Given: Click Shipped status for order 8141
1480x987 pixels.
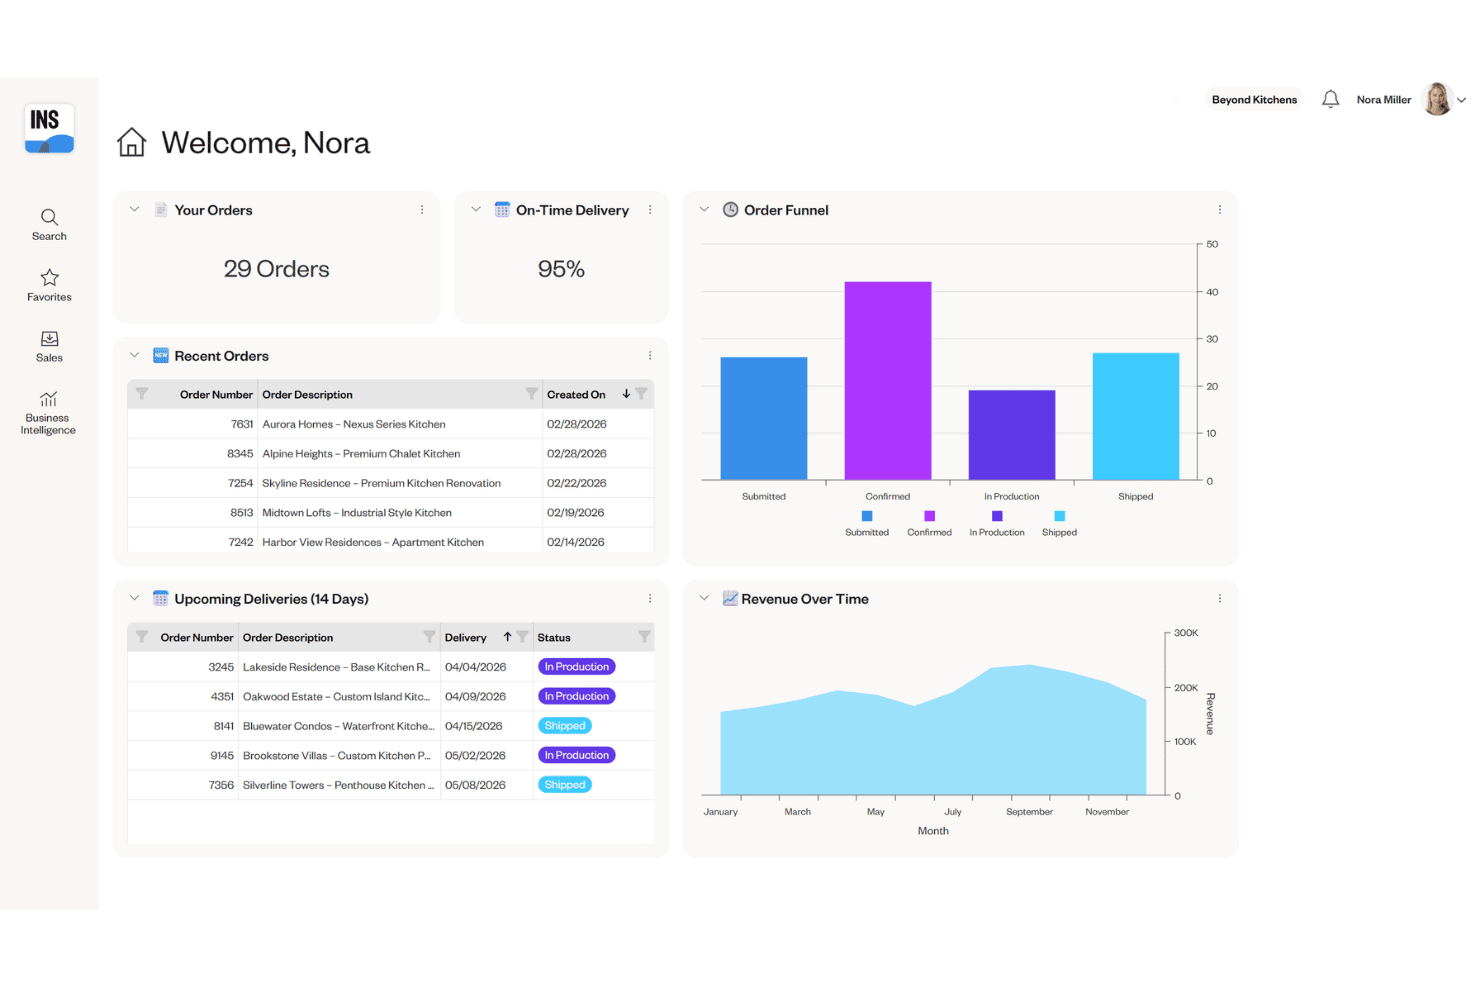Looking at the screenshot, I should (565, 726).
